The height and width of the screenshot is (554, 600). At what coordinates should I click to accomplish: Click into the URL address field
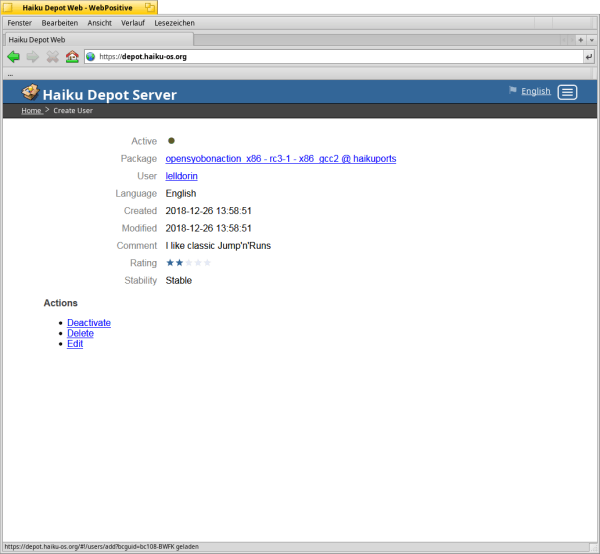click(x=330, y=57)
